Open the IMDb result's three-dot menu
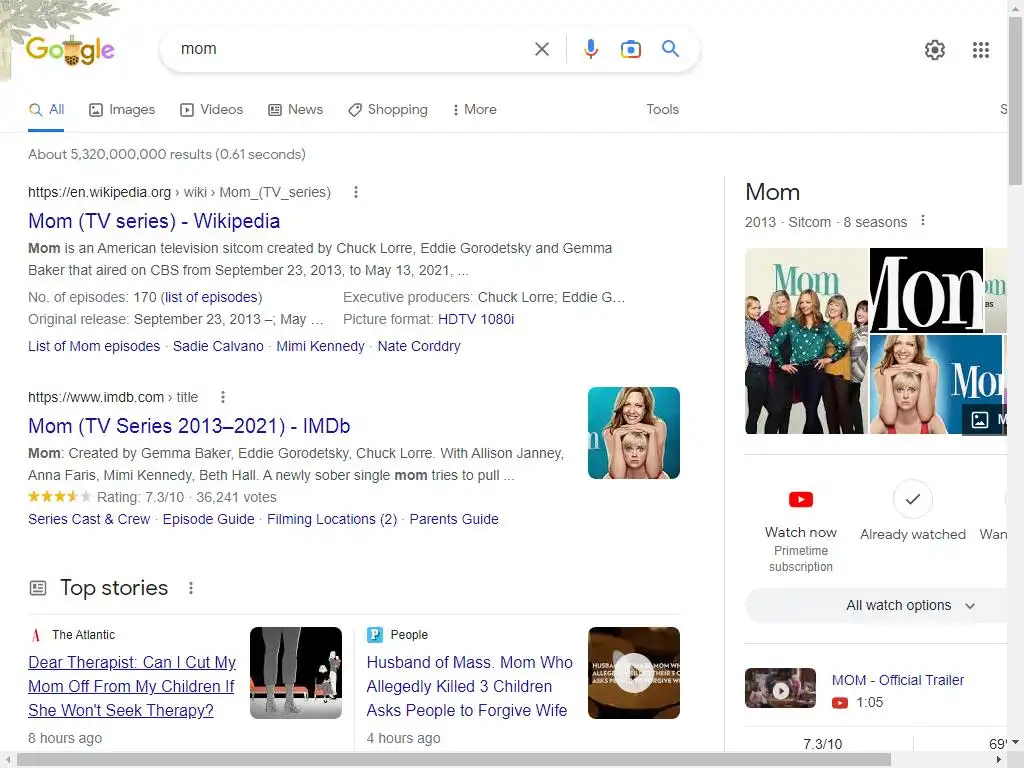Image resolution: width=1024 pixels, height=768 pixels. pos(223,397)
